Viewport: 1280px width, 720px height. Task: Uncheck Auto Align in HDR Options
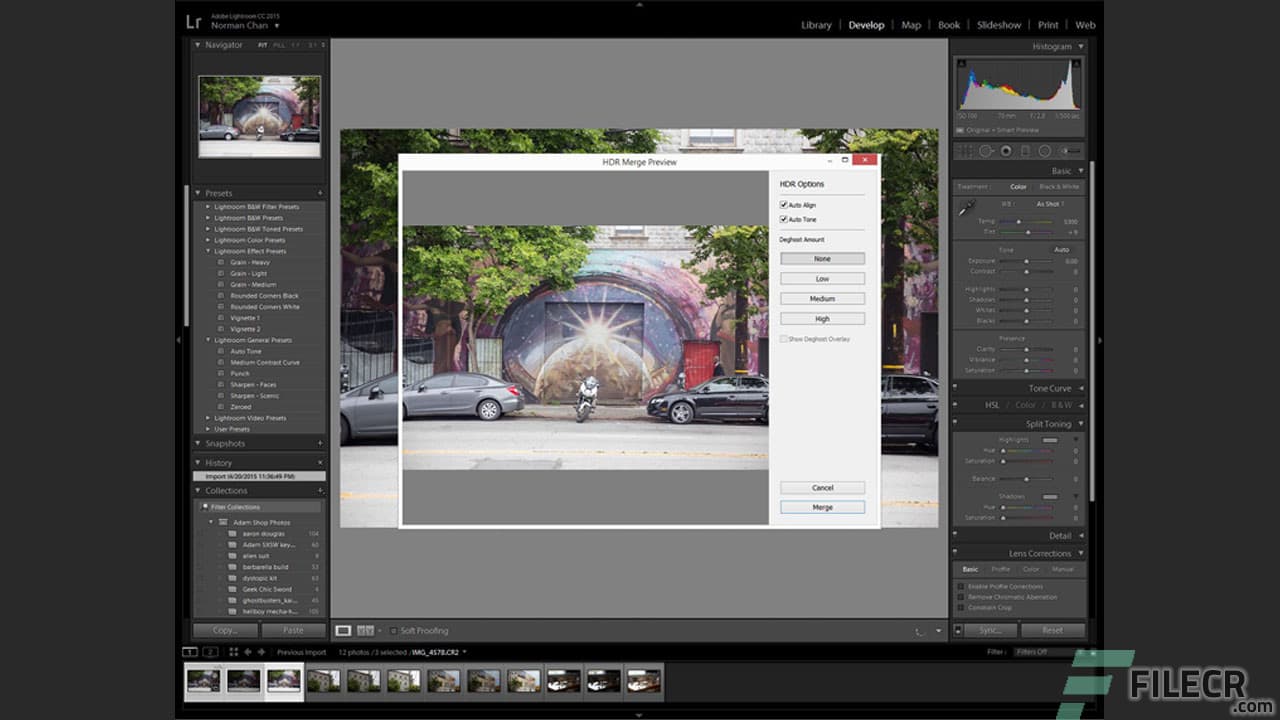coord(785,204)
